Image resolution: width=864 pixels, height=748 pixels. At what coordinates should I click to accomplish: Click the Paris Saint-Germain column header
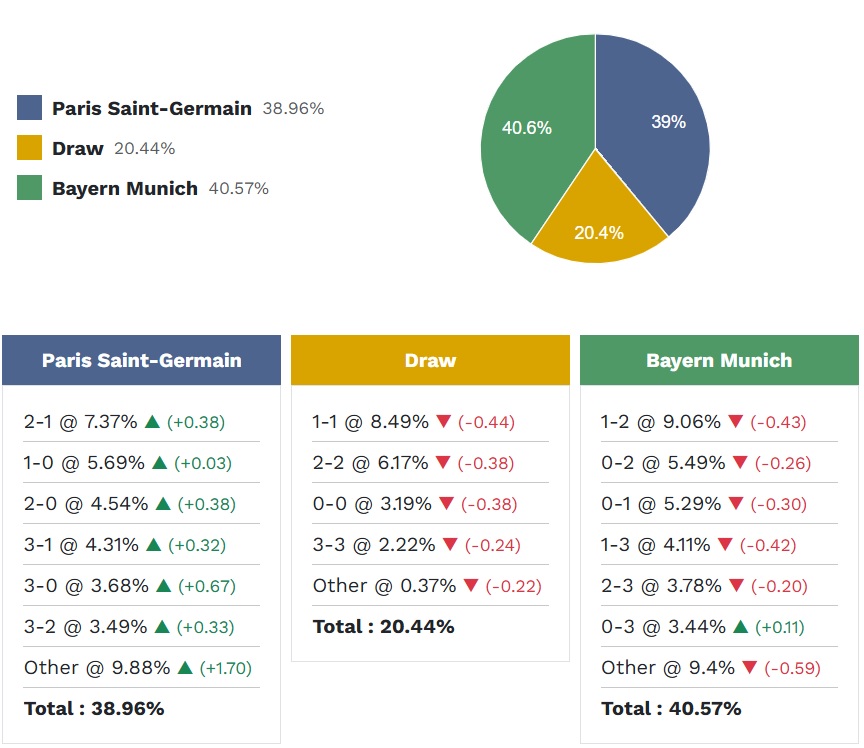click(141, 360)
